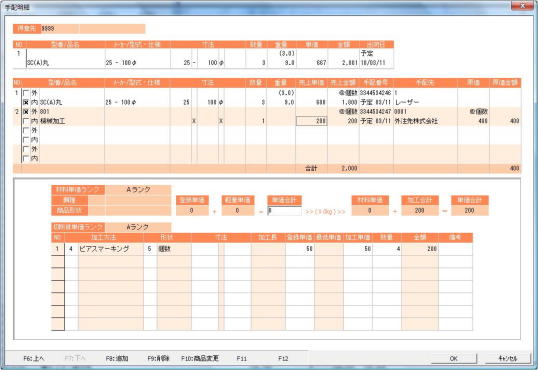Click the F8:追加 function button
The height and width of the screenshot is (370, 538).
point(117,358)
